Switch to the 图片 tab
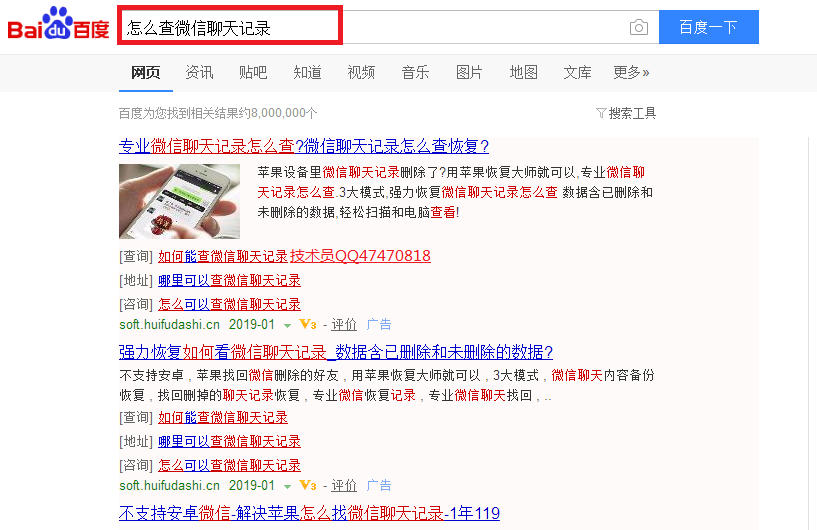The height and width of the screenshot is (530, 817). coord(469,72)
